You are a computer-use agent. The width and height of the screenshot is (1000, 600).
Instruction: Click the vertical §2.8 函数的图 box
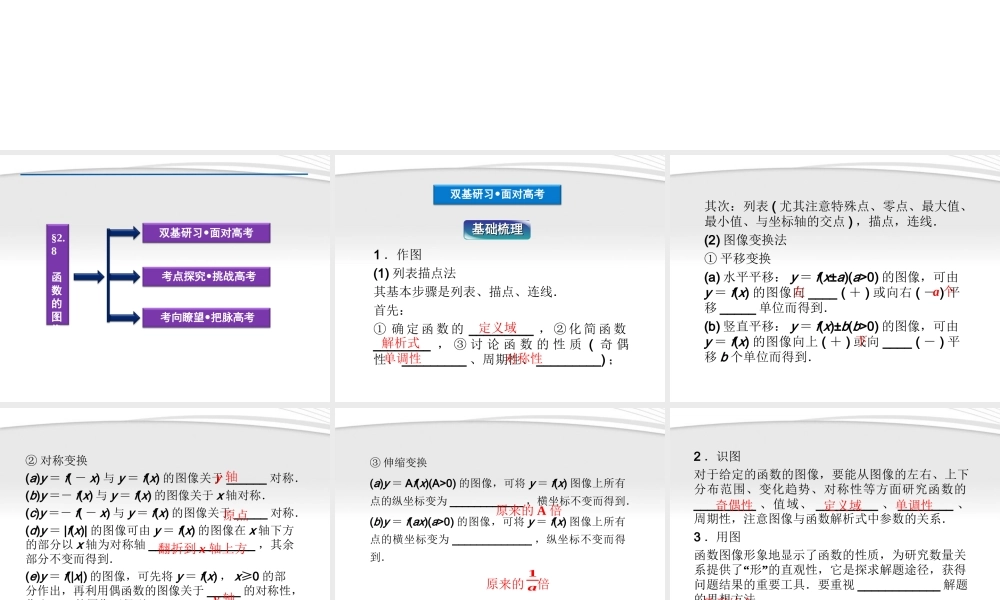point(57,275)
